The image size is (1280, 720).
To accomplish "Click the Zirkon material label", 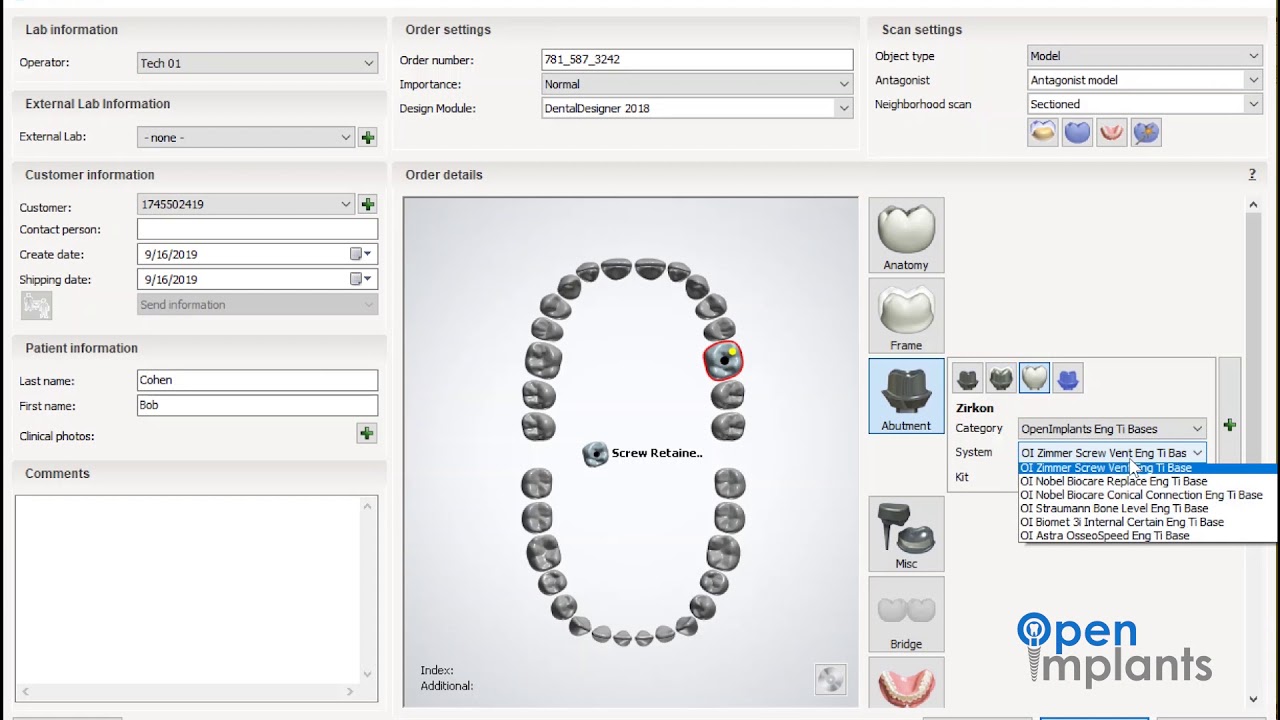I will click(975, 408).
